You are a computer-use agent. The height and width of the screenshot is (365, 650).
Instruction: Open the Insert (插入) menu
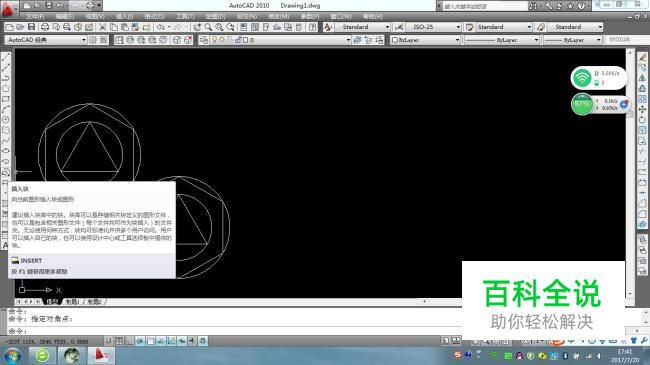tap(124, 17)
